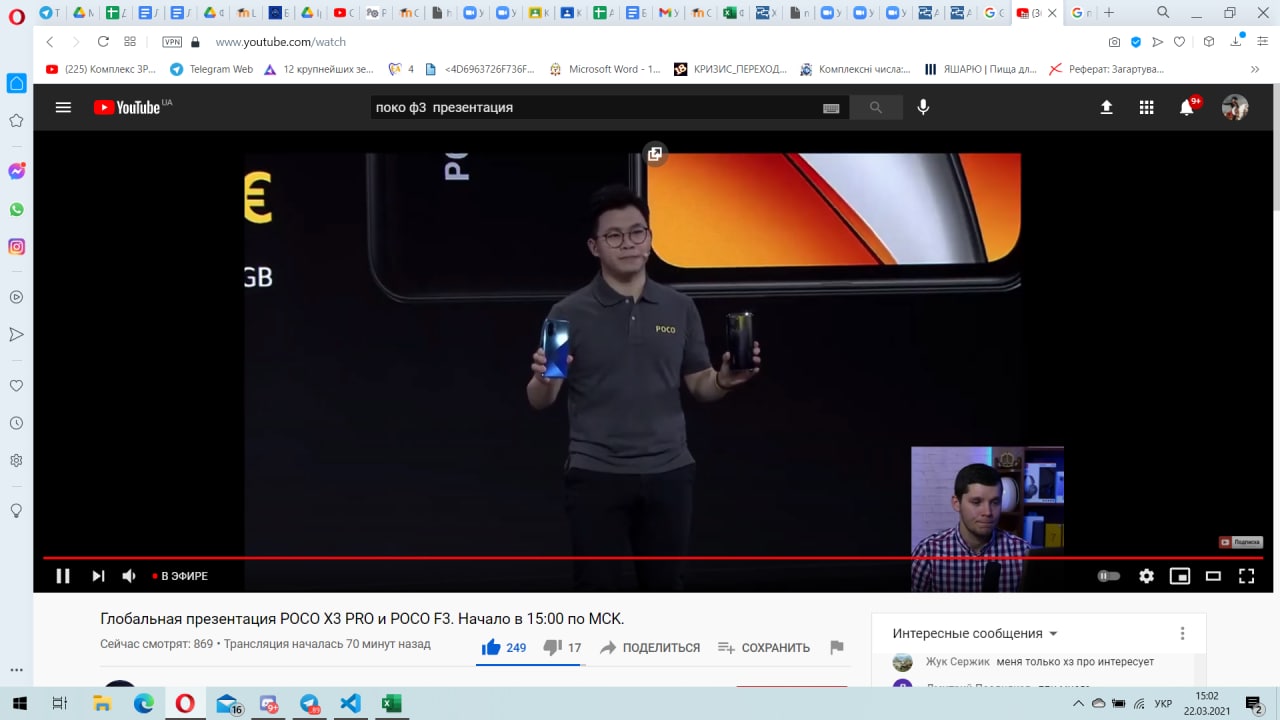Like the video showing 249 likes
This screenshot has width=1280, height=720.
504,647
